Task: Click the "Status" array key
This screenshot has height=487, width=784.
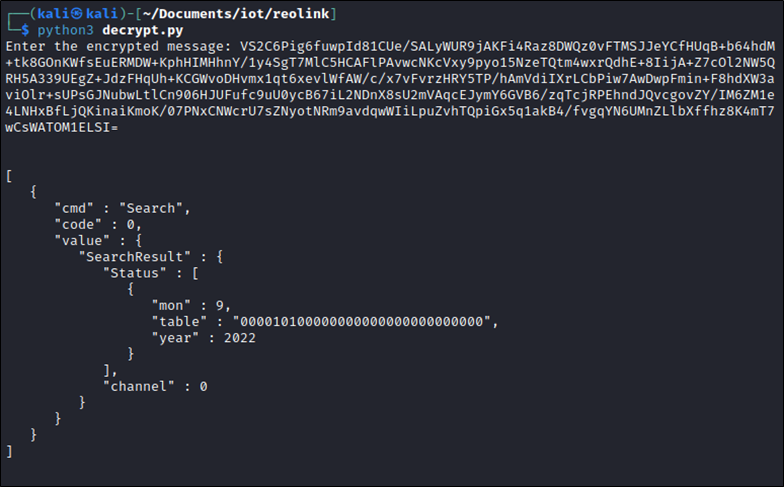Action: [134, 273]
